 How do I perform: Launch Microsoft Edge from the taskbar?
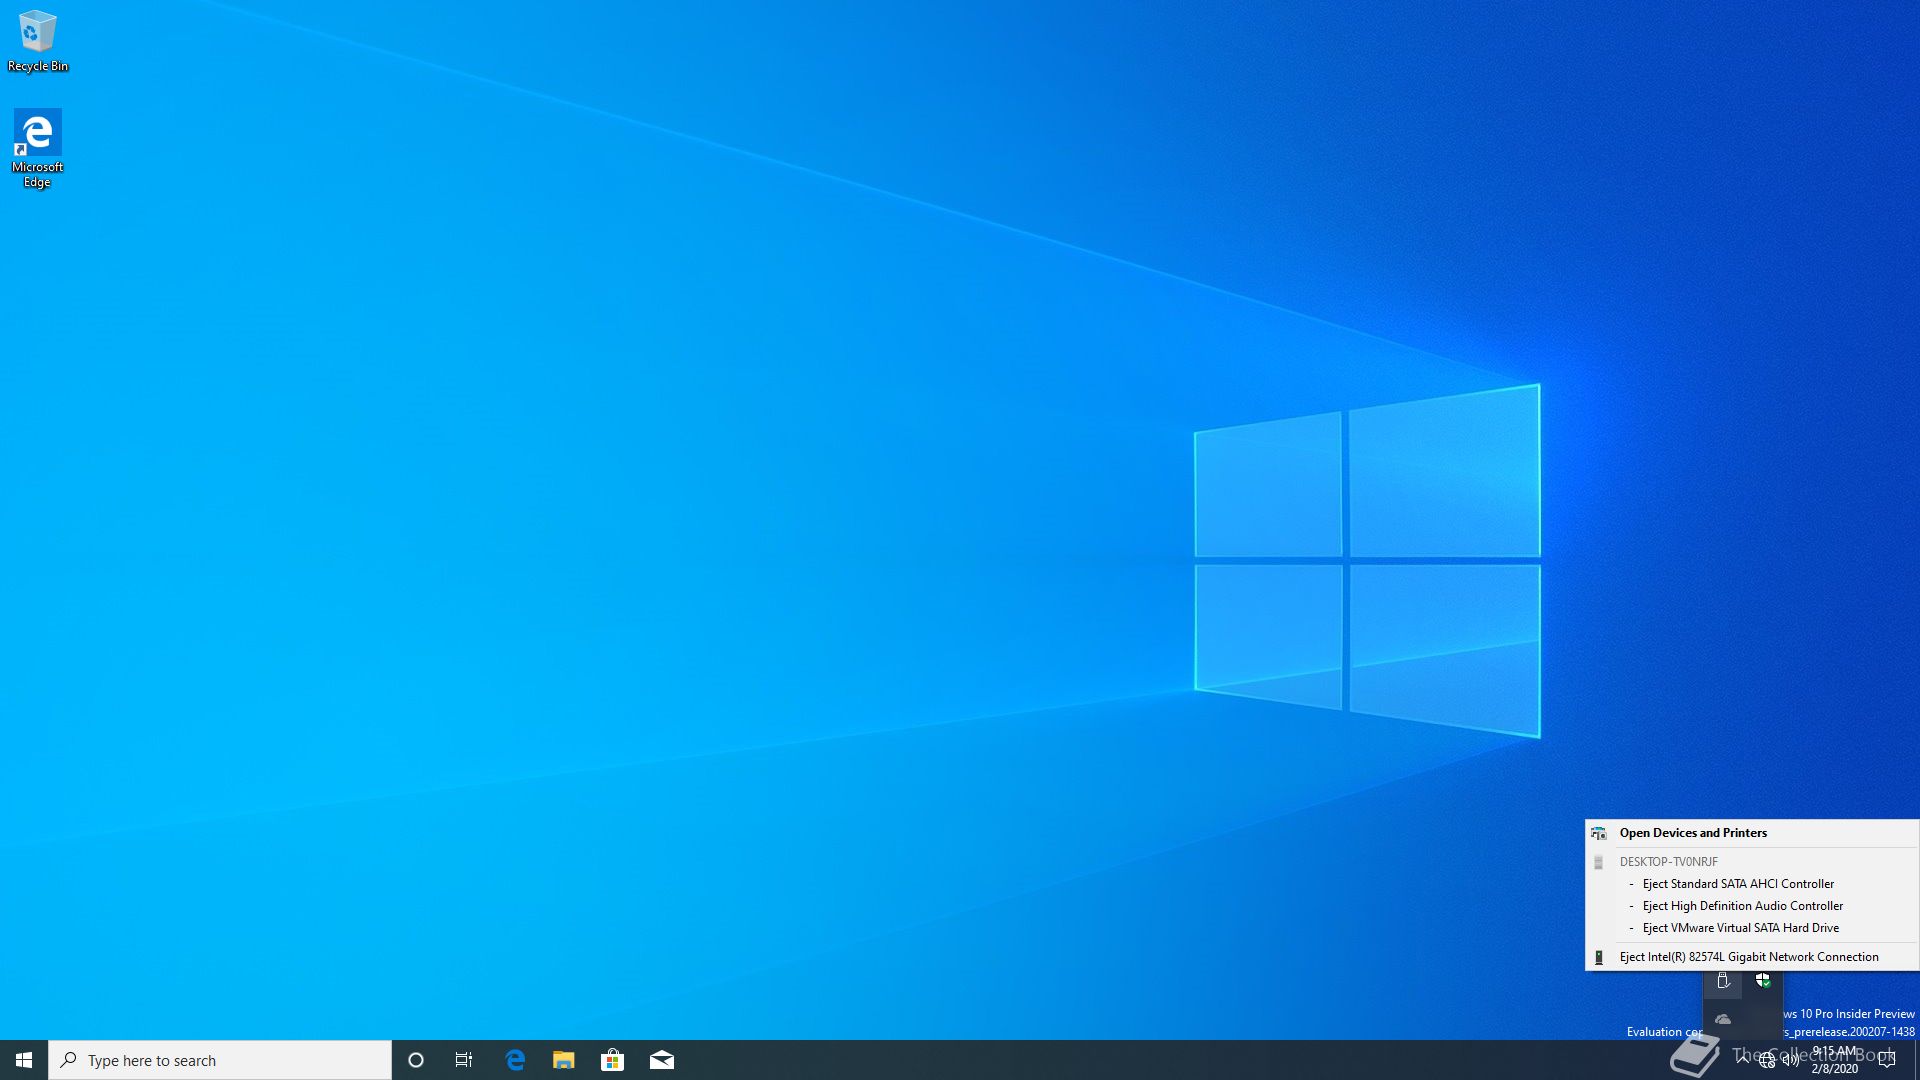(x=515, y=1060)
